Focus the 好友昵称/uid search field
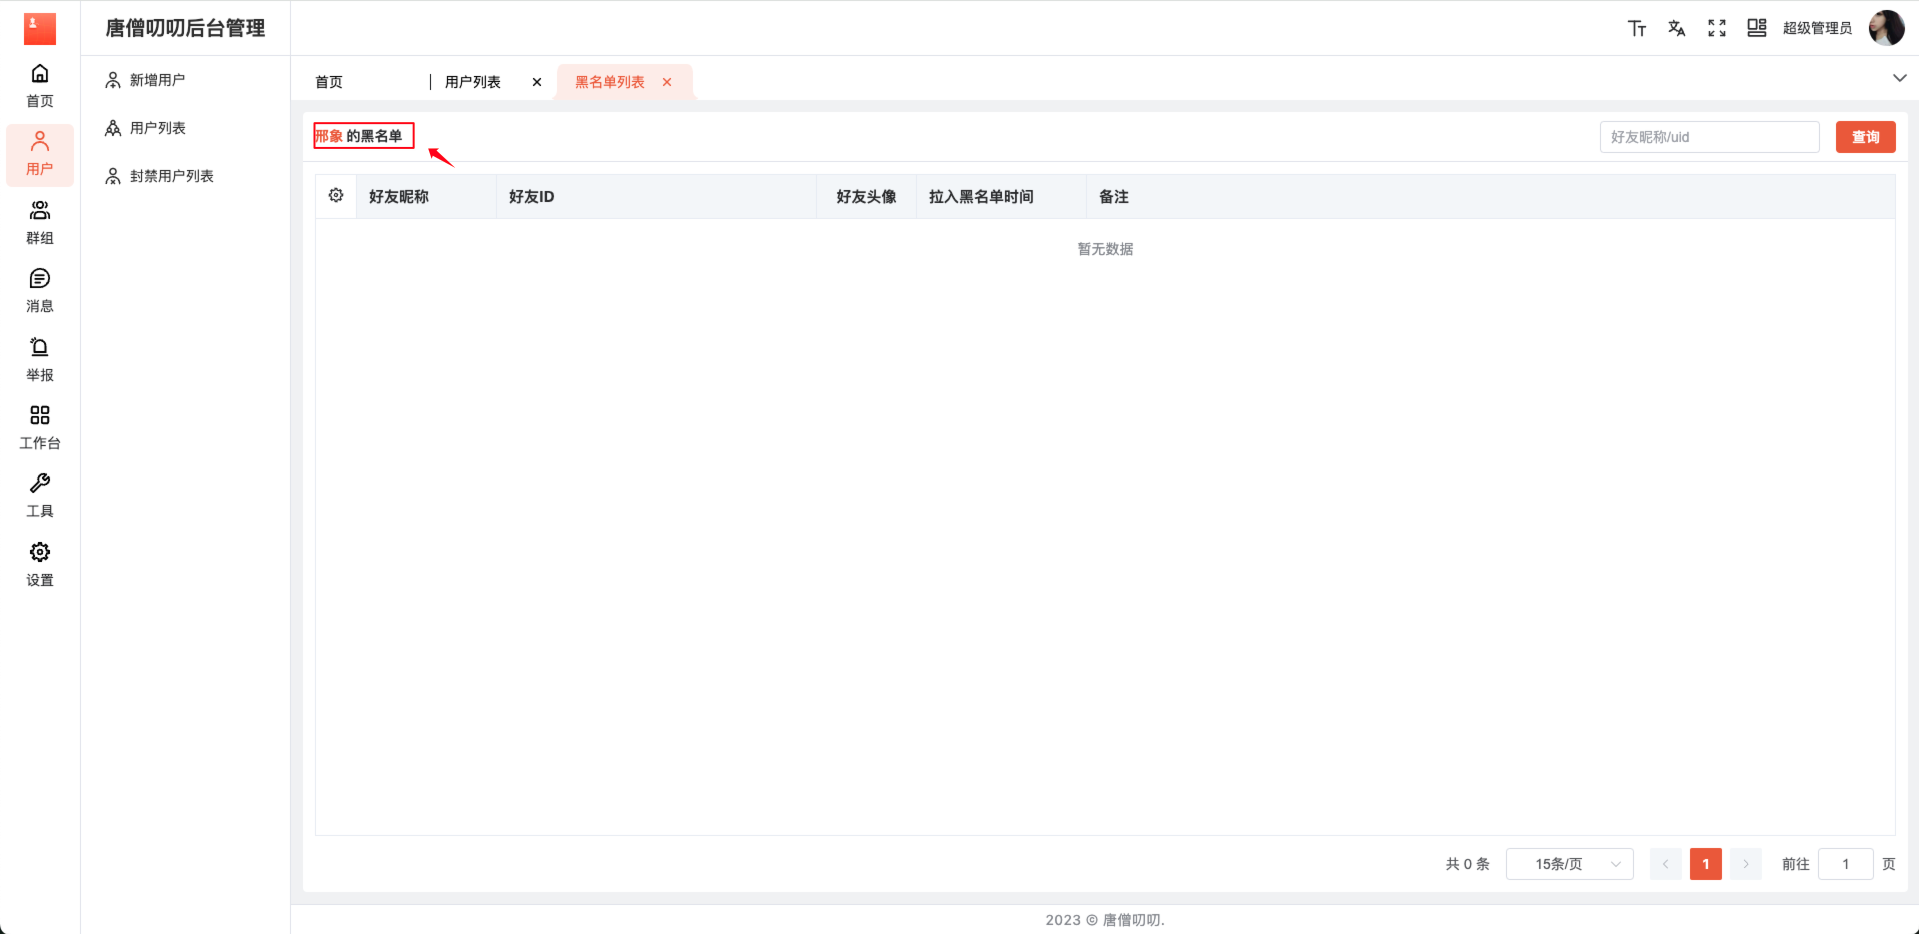Viewport: 1919px width, 934px height. coord(1709,137)
